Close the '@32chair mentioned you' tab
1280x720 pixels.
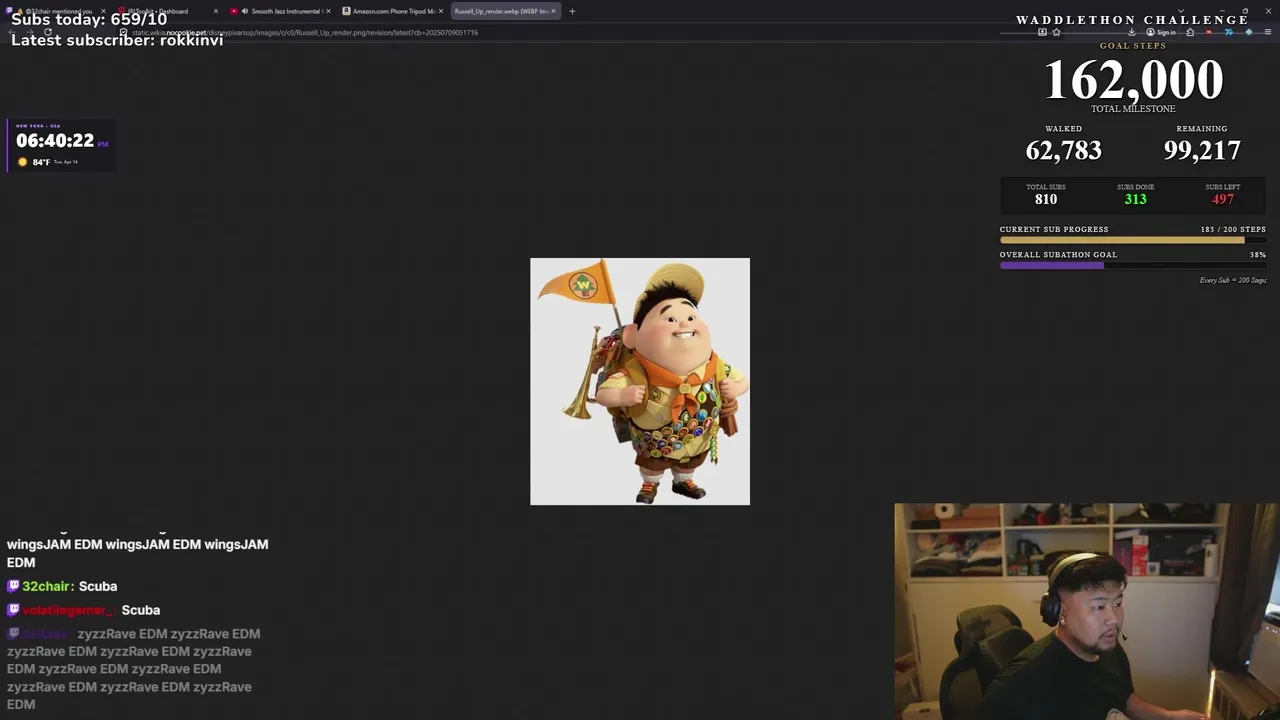tap(103, 11)
